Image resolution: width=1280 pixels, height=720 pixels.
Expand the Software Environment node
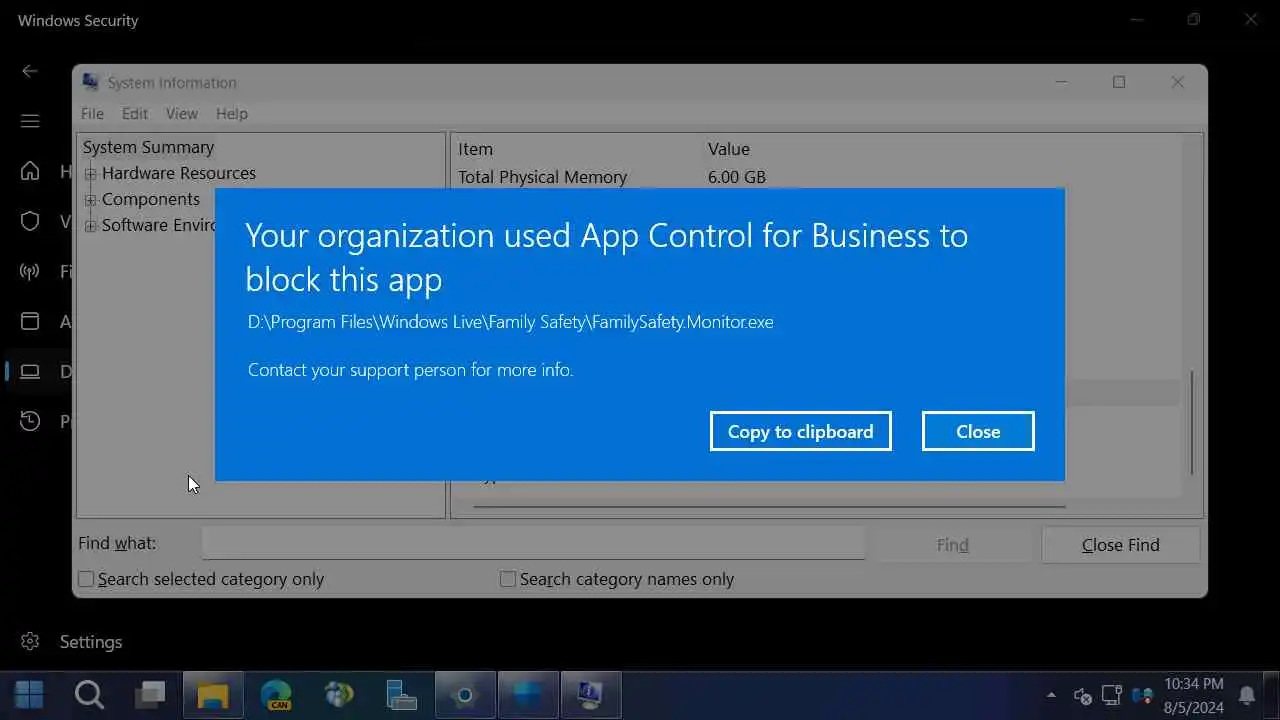pyautogui.click(x=90, y=226)
